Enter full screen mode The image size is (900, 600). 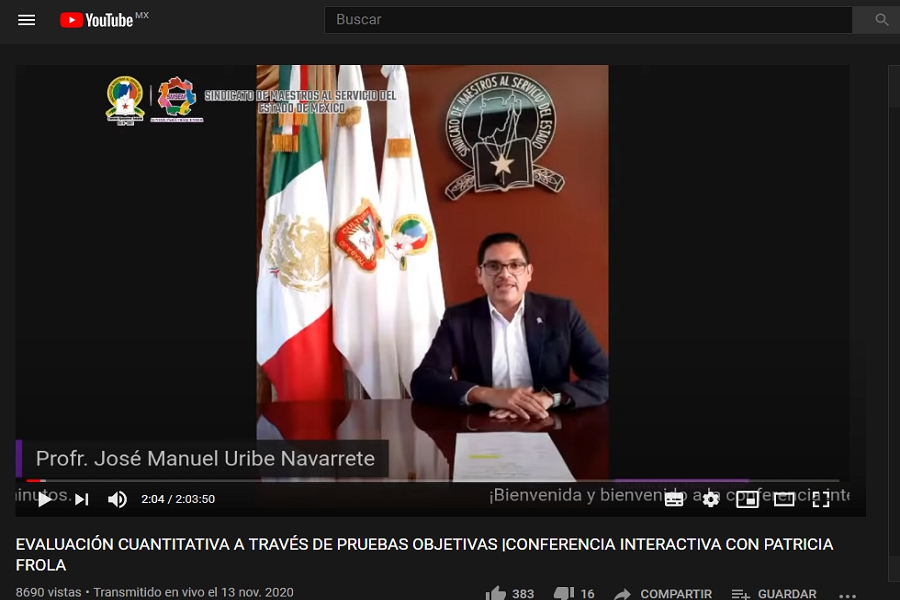pyautogui.click(x=821, y=499)
